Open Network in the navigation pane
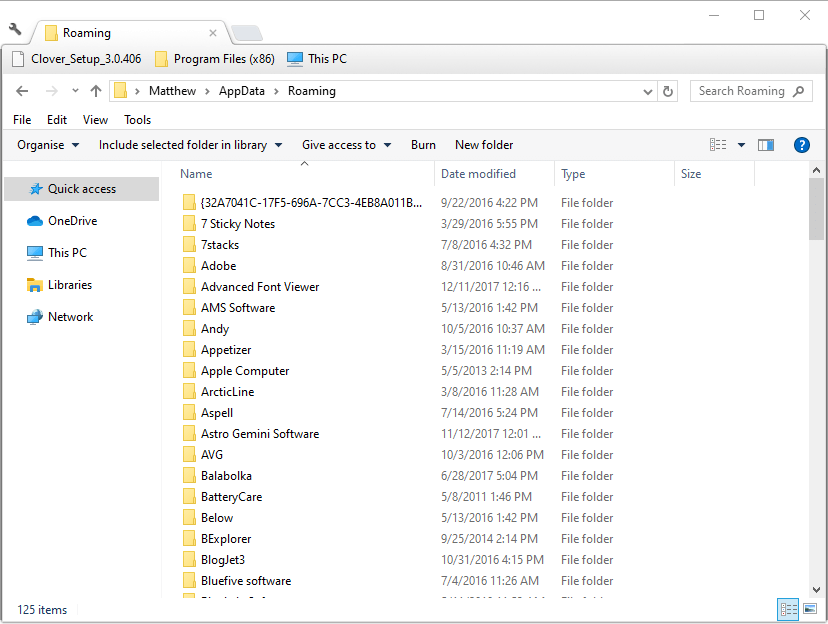 click(68, 316)
